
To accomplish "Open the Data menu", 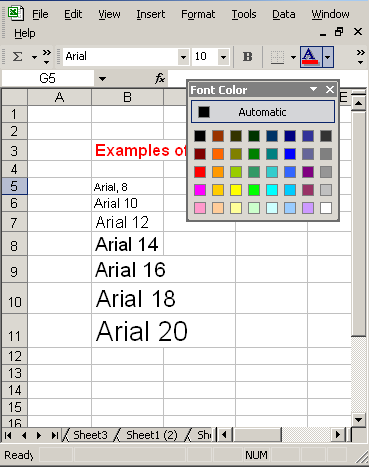I will [x=284, y=14].
